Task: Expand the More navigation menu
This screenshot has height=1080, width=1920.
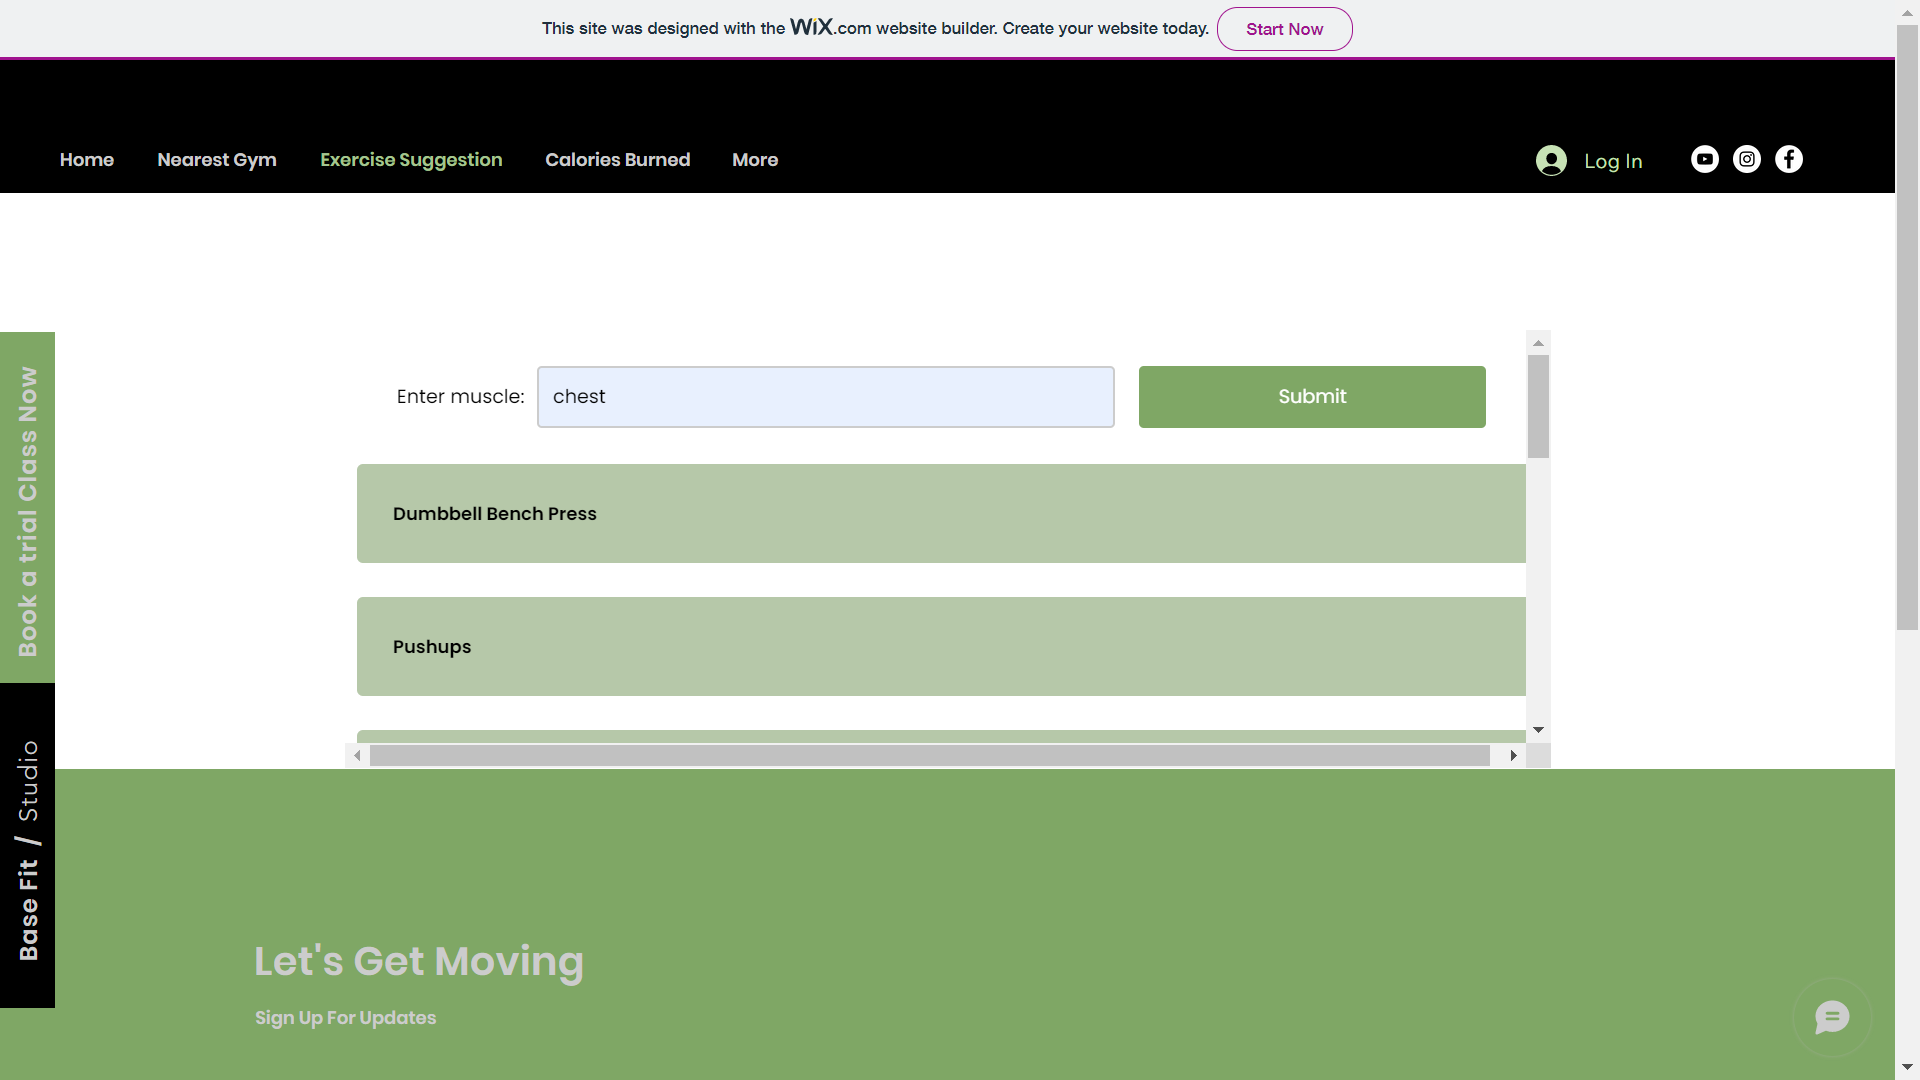Action: click(x=754, y=160)
